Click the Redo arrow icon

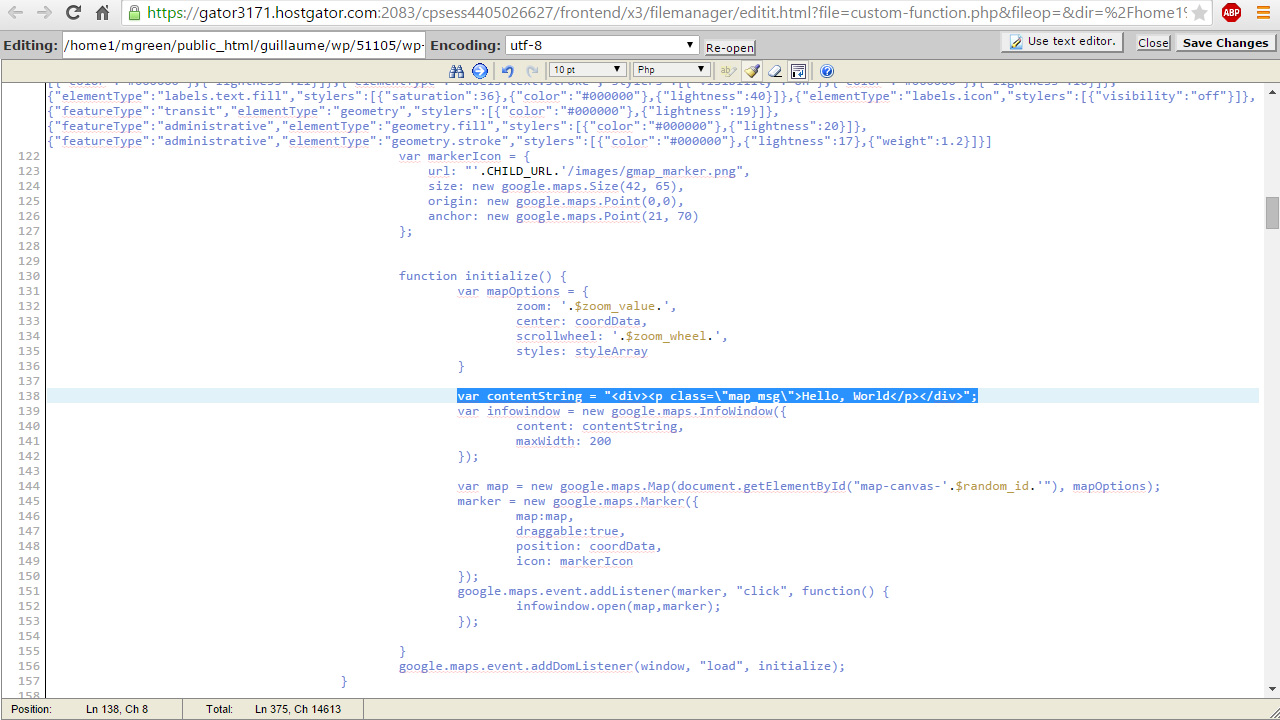pyautogui.click(x=532, y=71)
